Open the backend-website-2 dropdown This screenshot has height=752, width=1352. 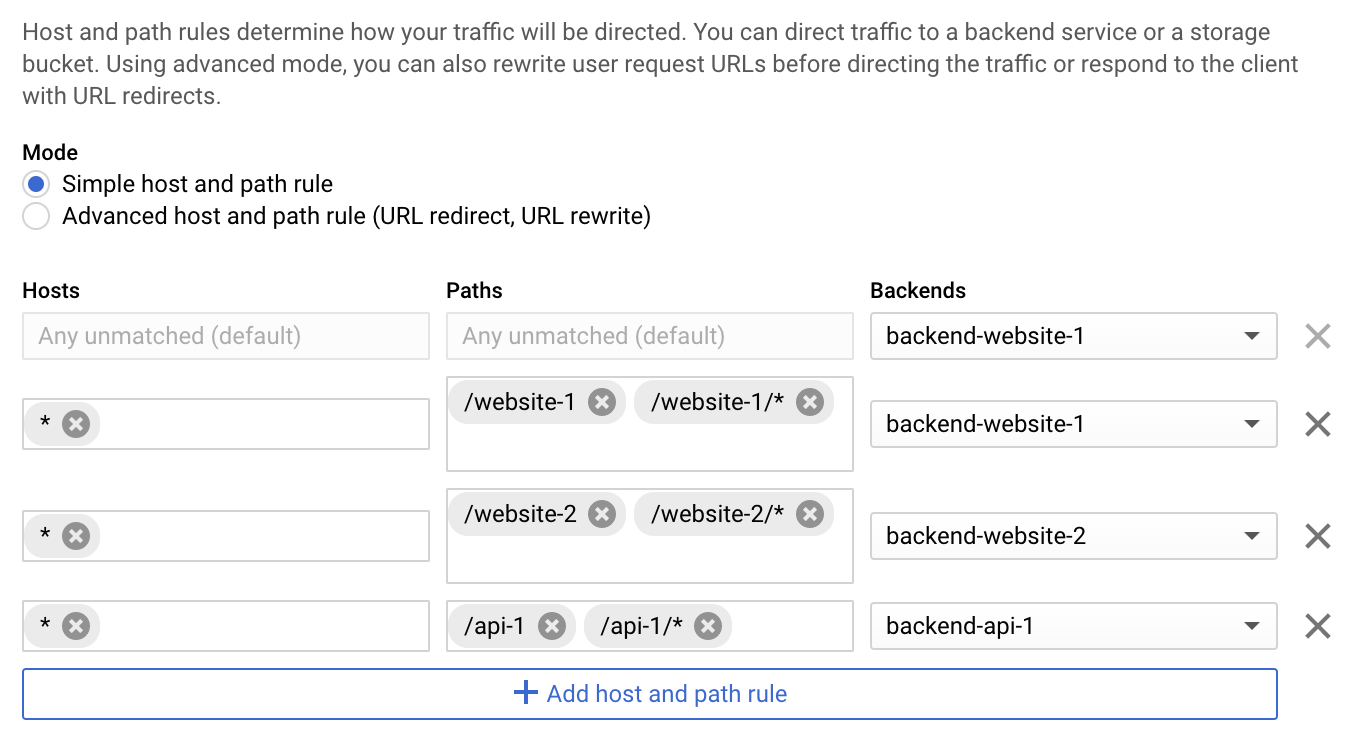tap(1073, 536)
